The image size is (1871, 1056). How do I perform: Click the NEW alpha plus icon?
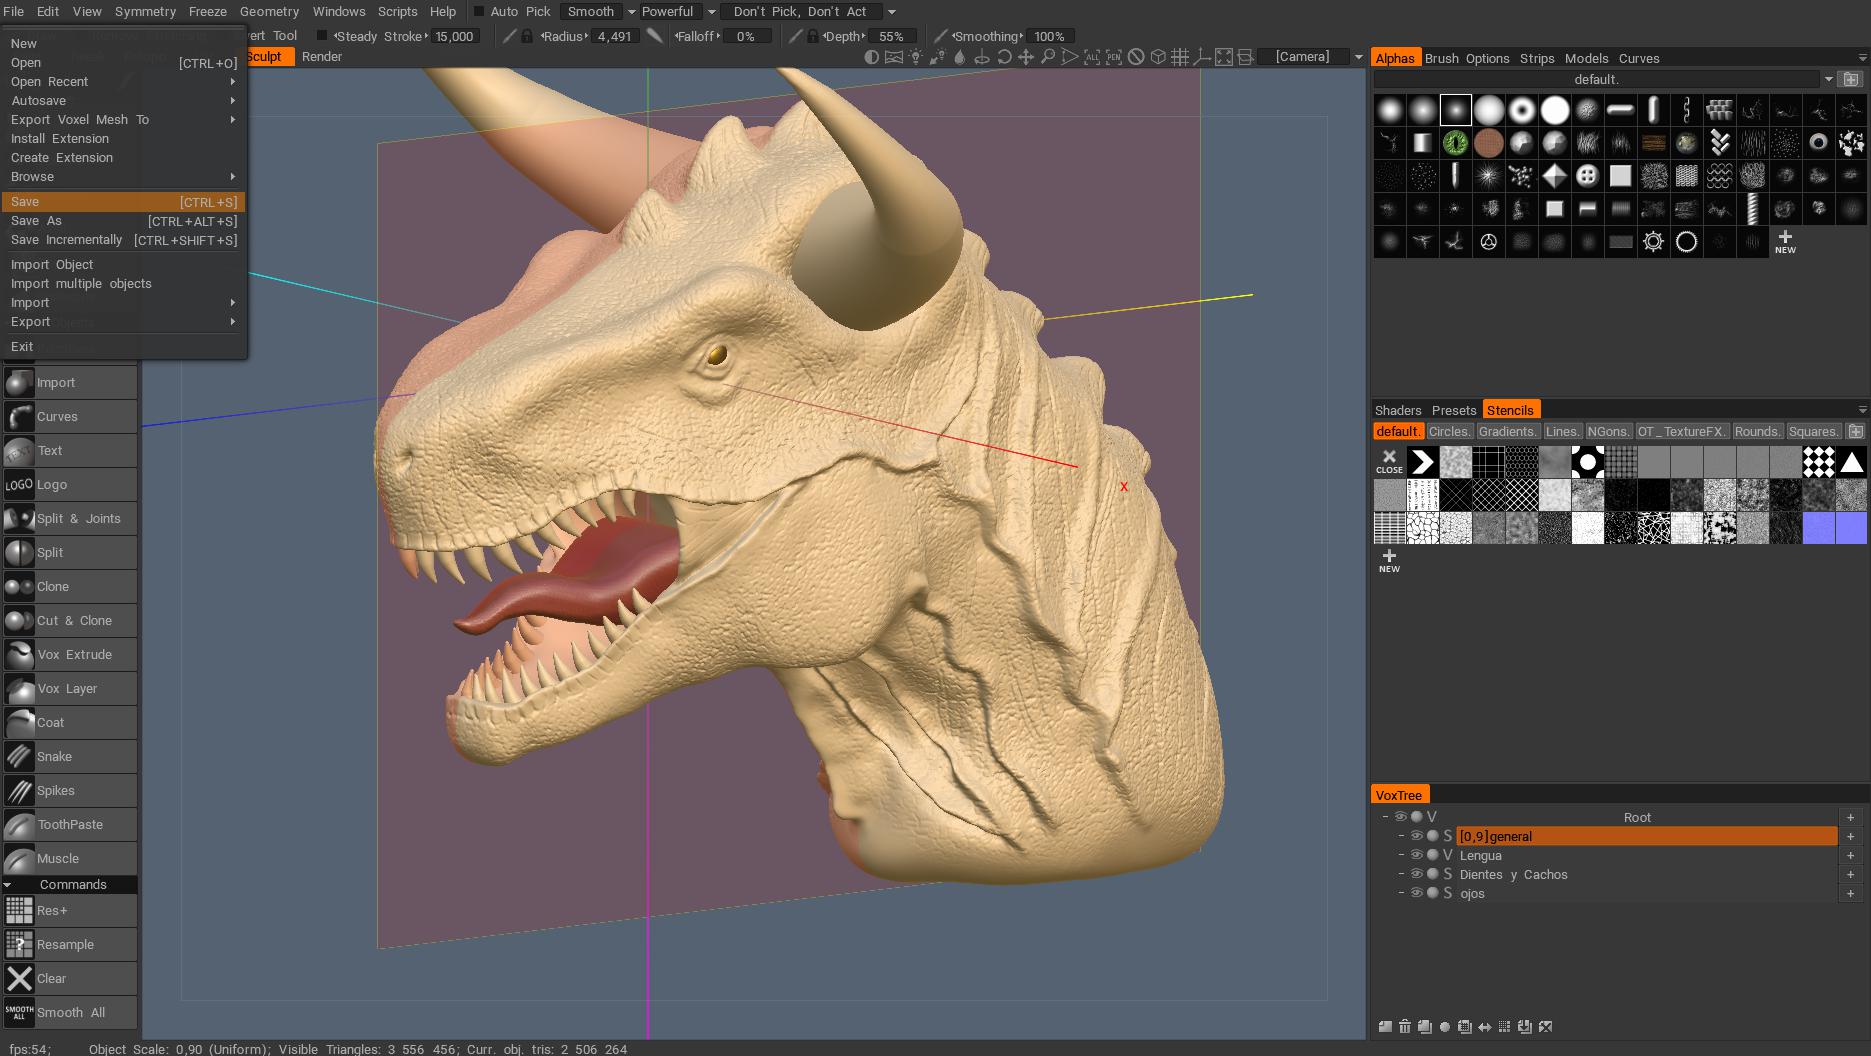(1785, 241)
